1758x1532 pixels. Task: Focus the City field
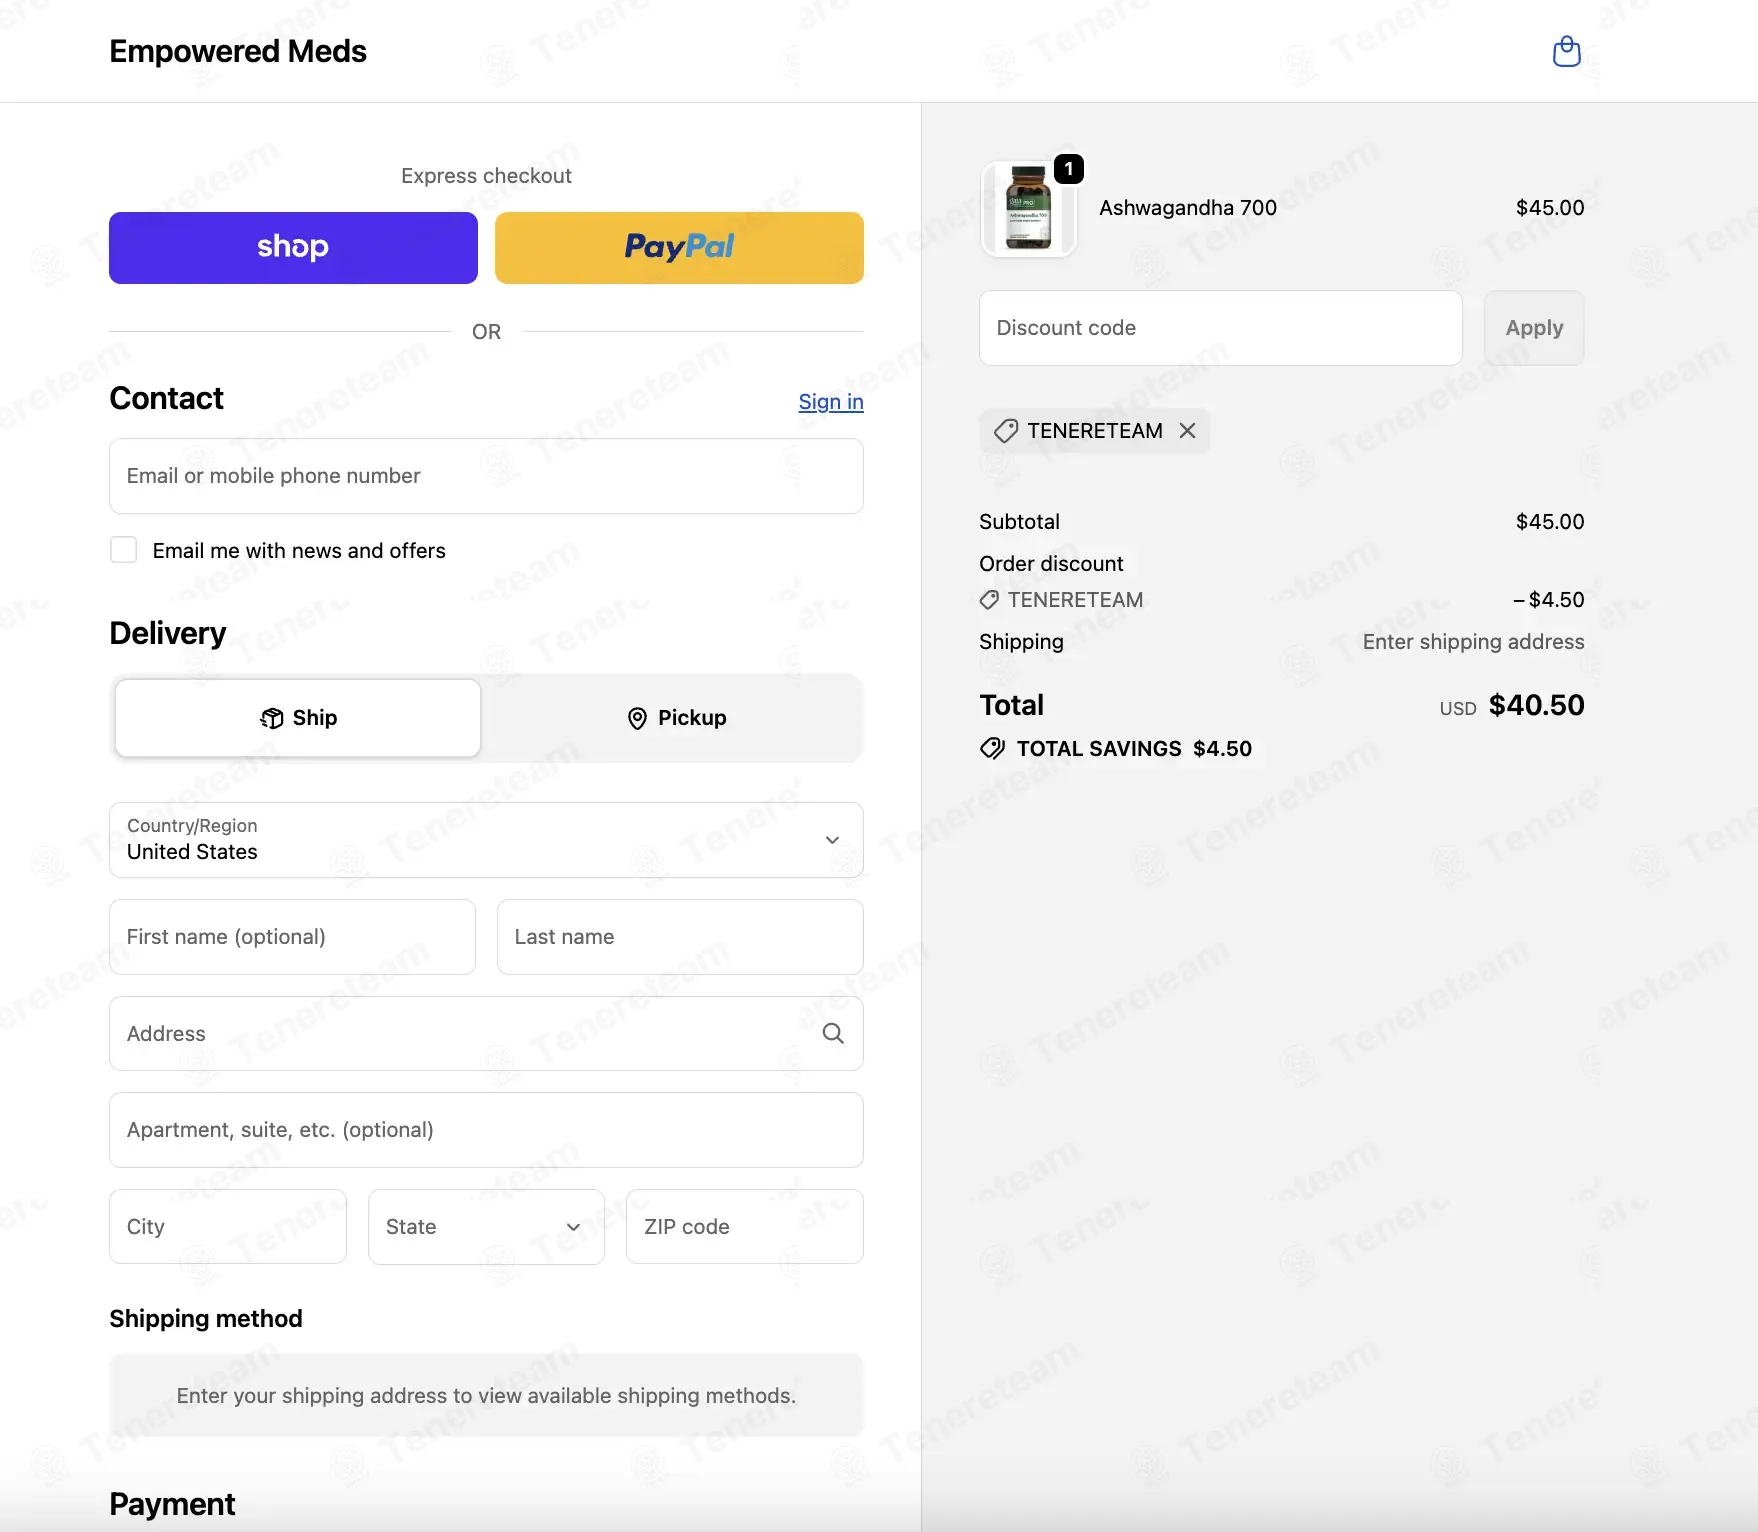228,1226
